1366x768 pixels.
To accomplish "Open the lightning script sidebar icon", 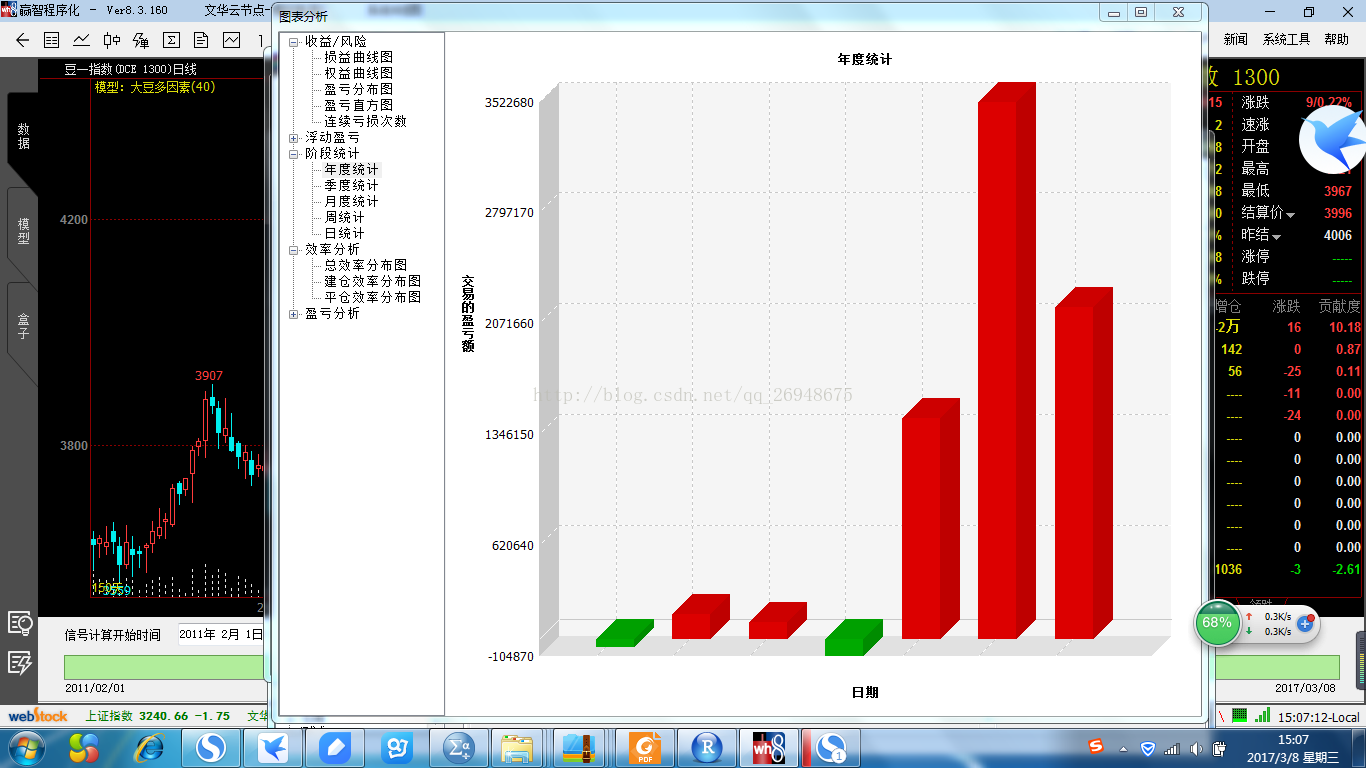I will [20, 661].
